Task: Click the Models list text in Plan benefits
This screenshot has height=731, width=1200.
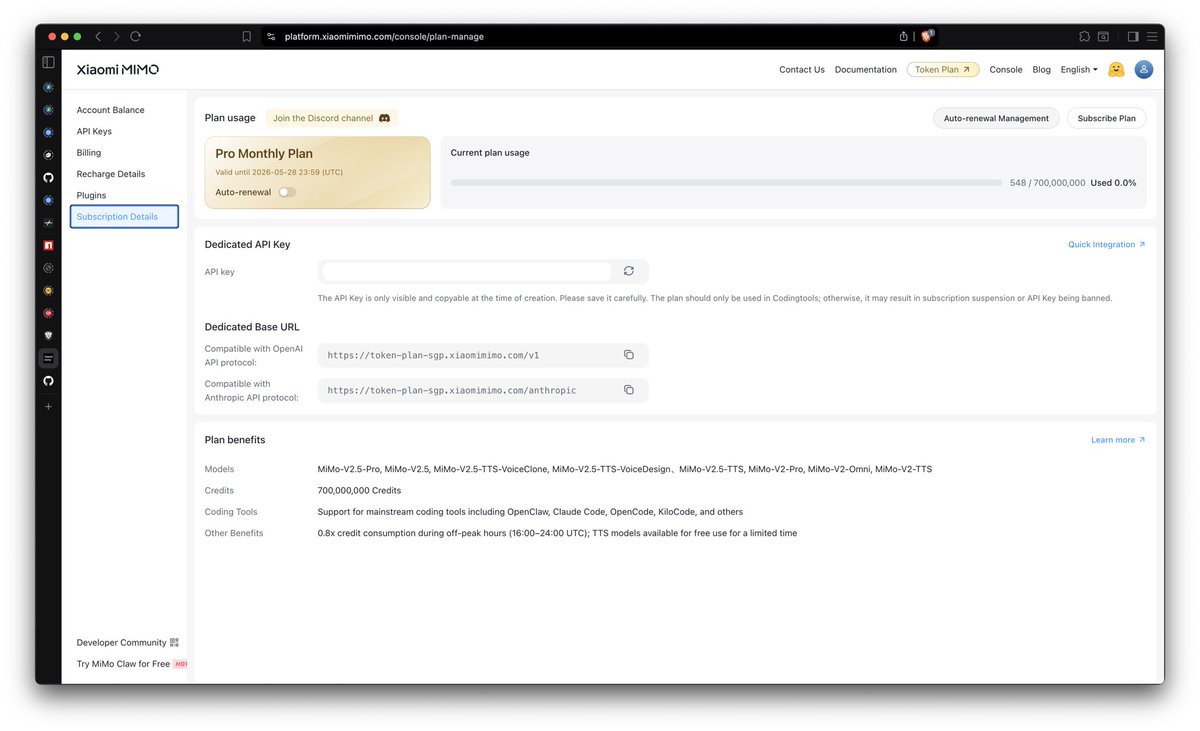Action: point(625,469)
